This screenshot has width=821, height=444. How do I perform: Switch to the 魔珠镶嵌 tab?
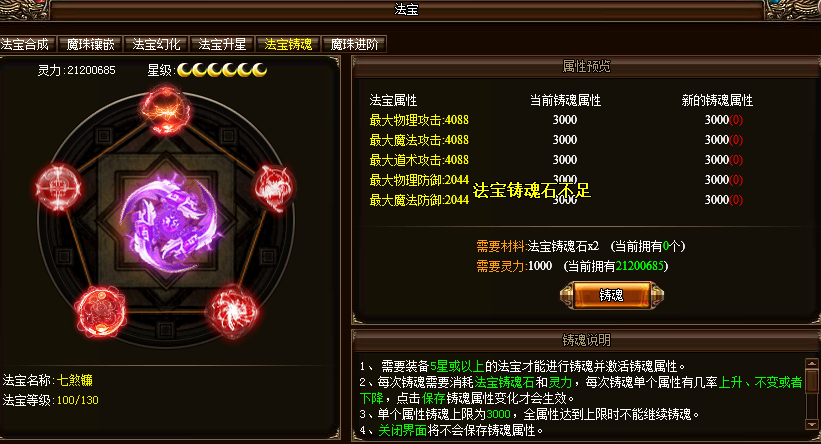point(90,45)
